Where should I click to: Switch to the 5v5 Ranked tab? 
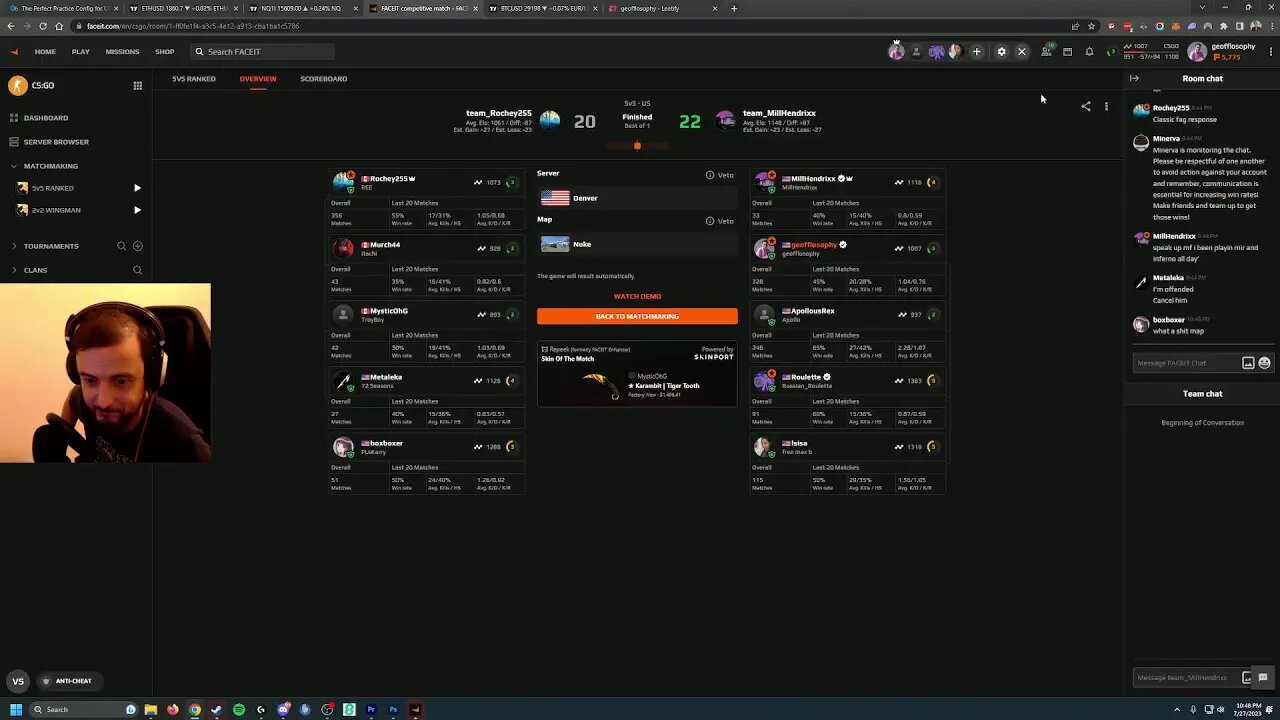[194, 78]
